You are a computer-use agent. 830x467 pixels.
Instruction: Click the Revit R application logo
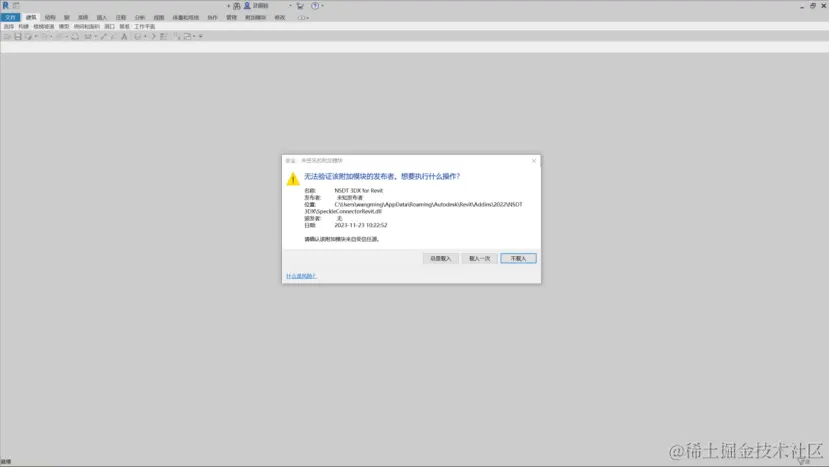[x=5, y=6]
